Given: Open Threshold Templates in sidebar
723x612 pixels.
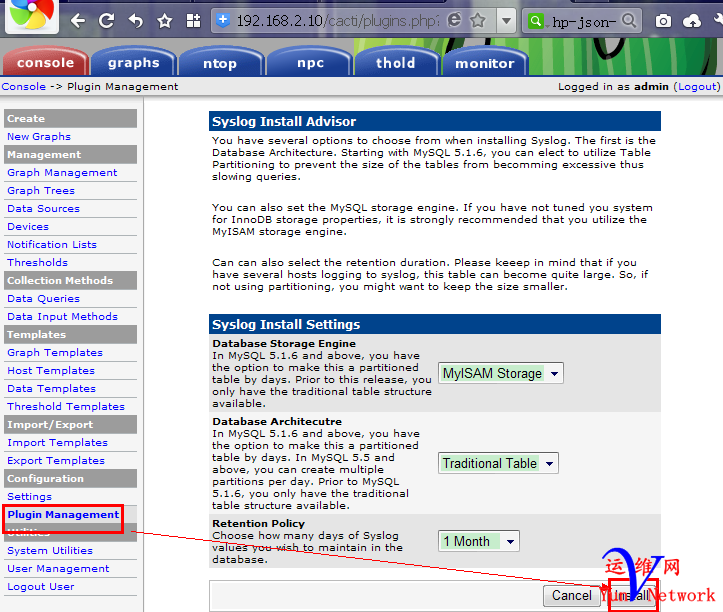Looking at the screenshot, I should click(66, 406).
